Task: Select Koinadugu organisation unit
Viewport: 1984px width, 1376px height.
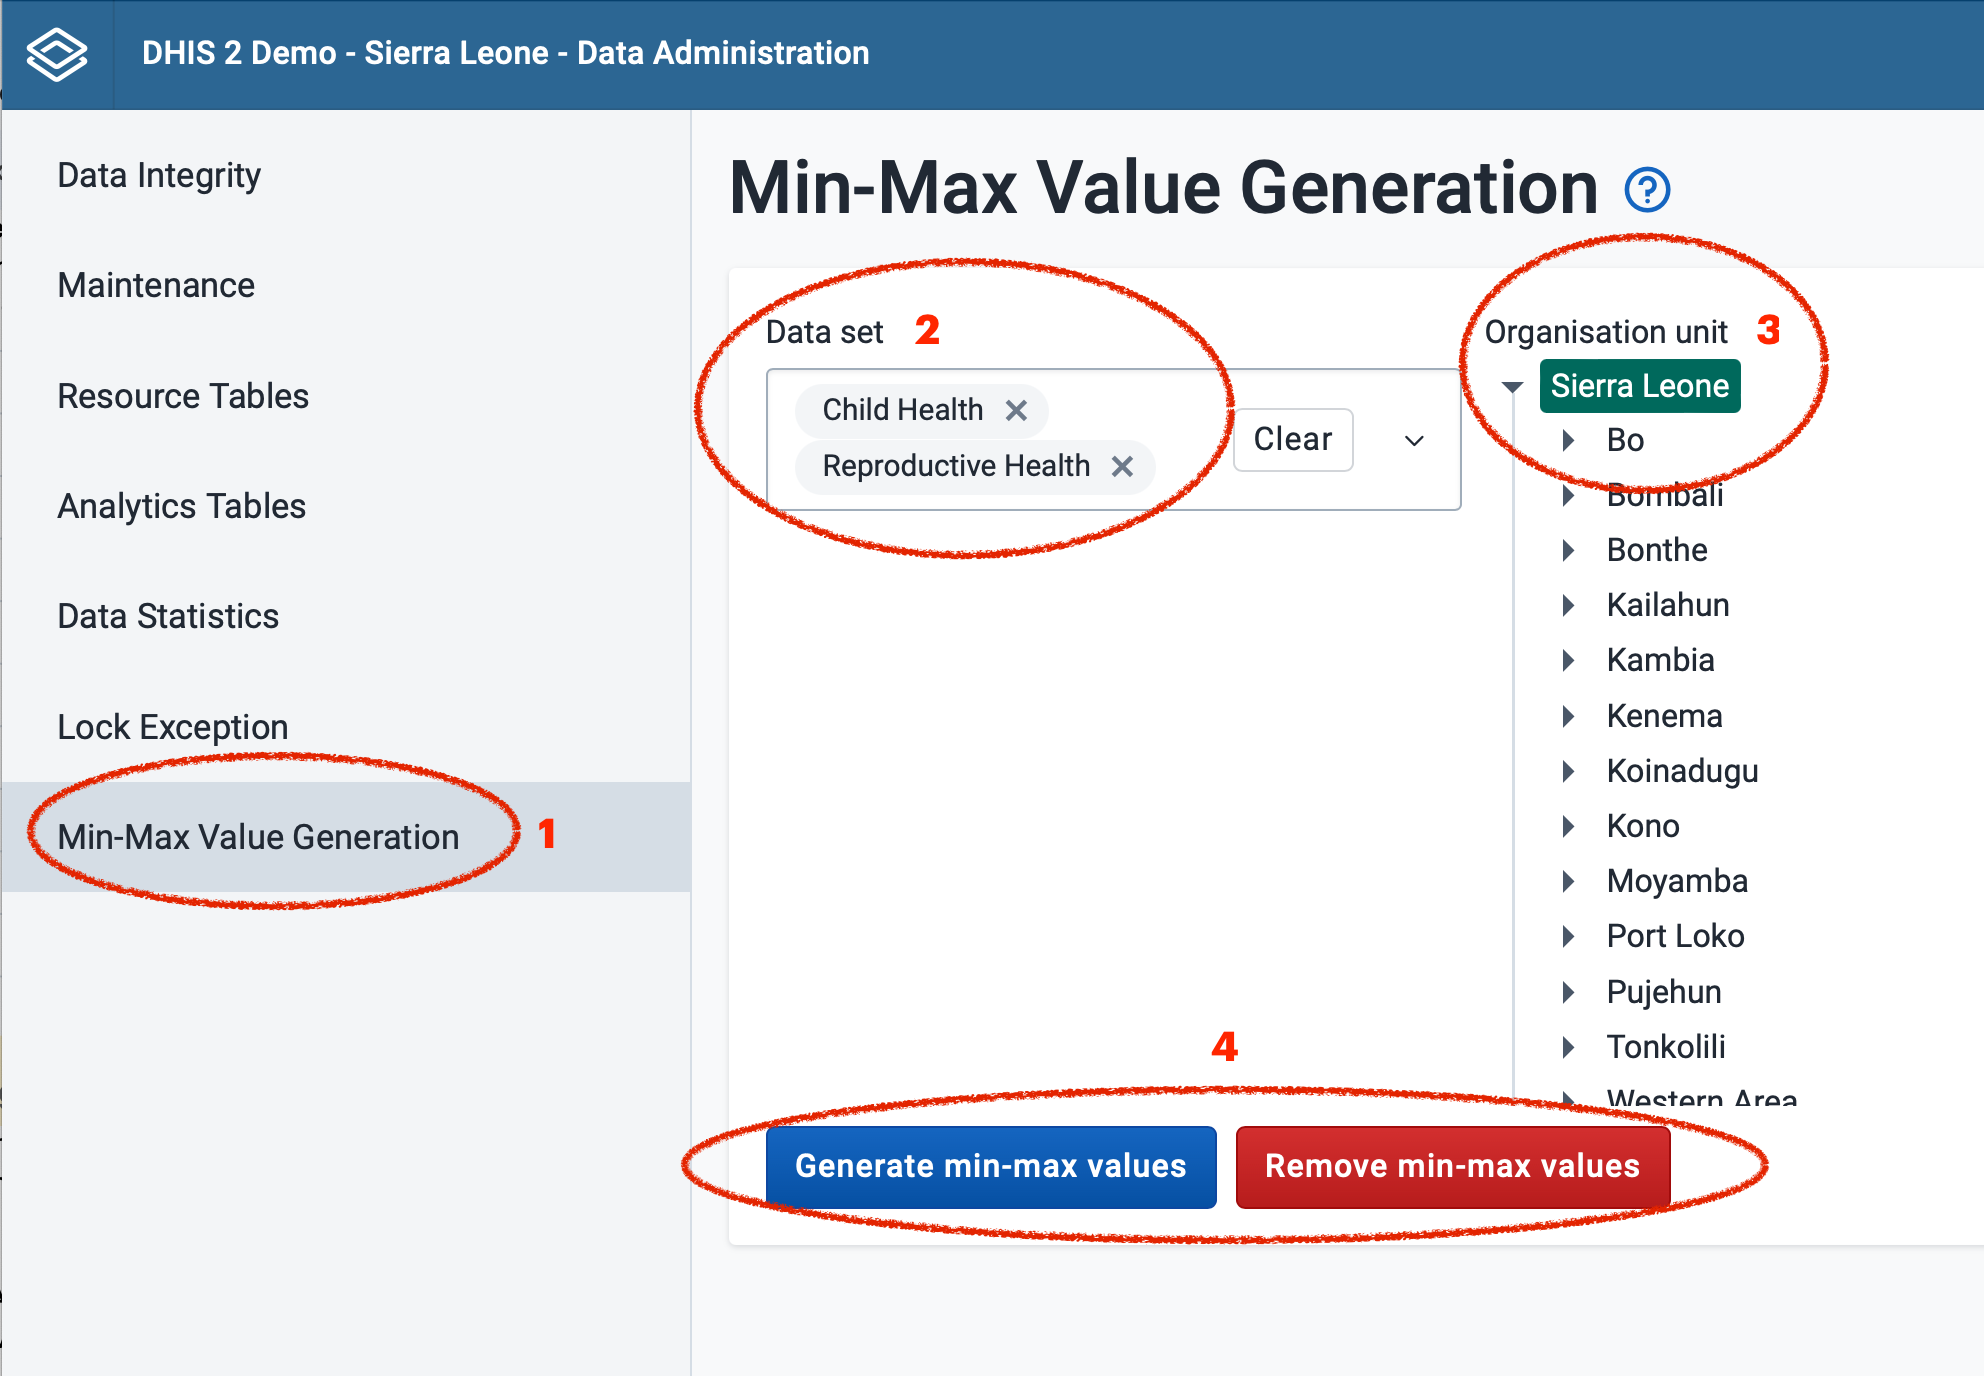Action: coord(1682,771)
